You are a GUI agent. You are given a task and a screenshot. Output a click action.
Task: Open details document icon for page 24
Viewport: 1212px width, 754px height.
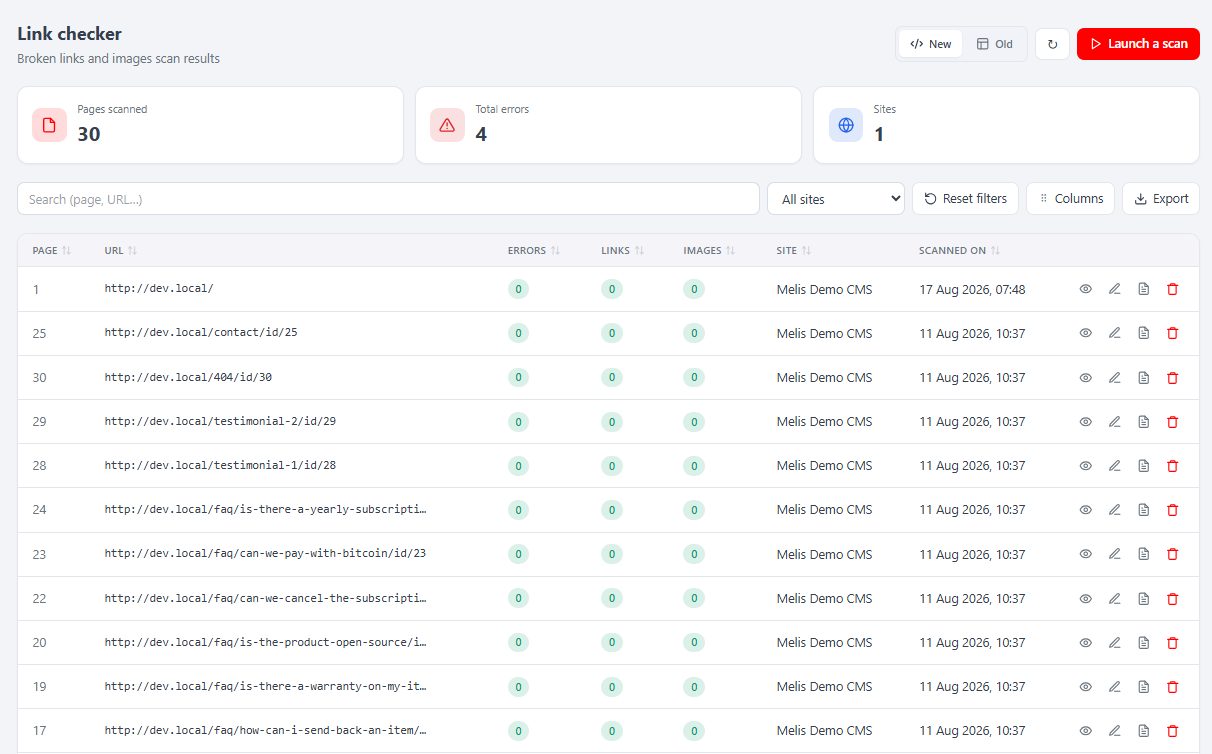click(1144, 510)
